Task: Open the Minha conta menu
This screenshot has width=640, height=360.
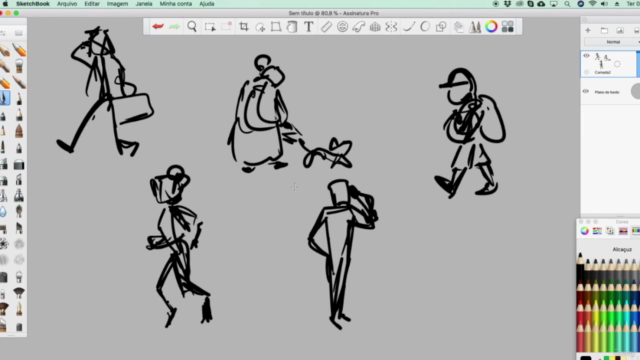Action: click(176, 4)
